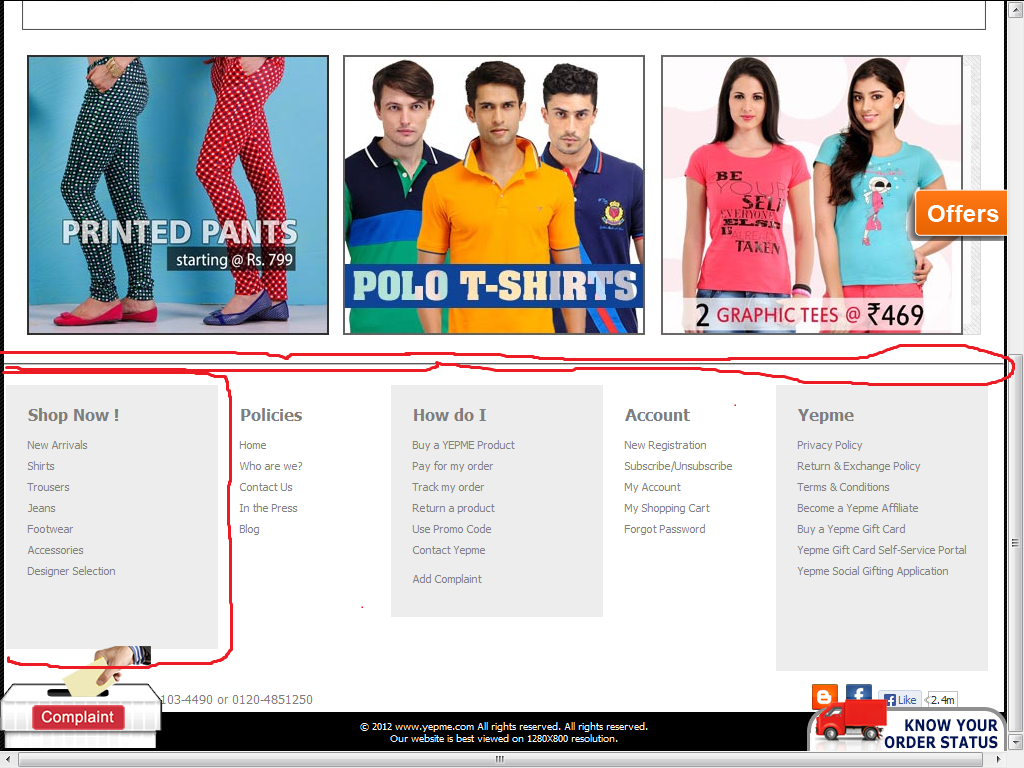
Task: Click the horizontal scrollbar right arrow
Action: tap(999, 760)
